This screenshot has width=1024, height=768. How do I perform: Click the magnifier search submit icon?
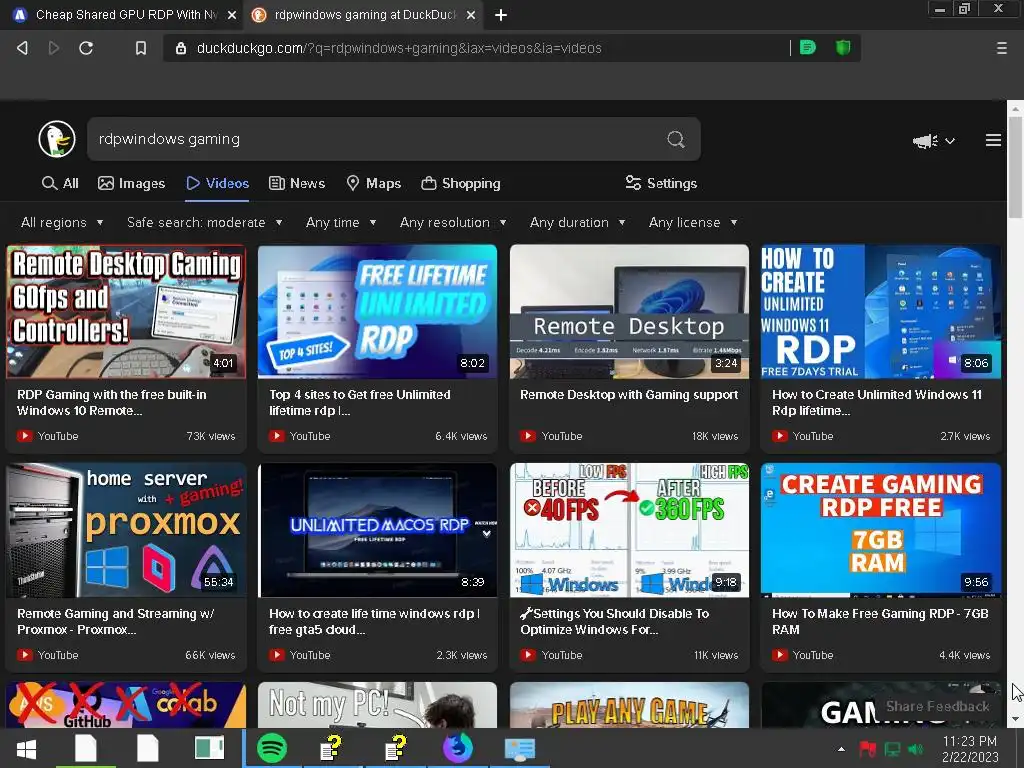[676, 139]
